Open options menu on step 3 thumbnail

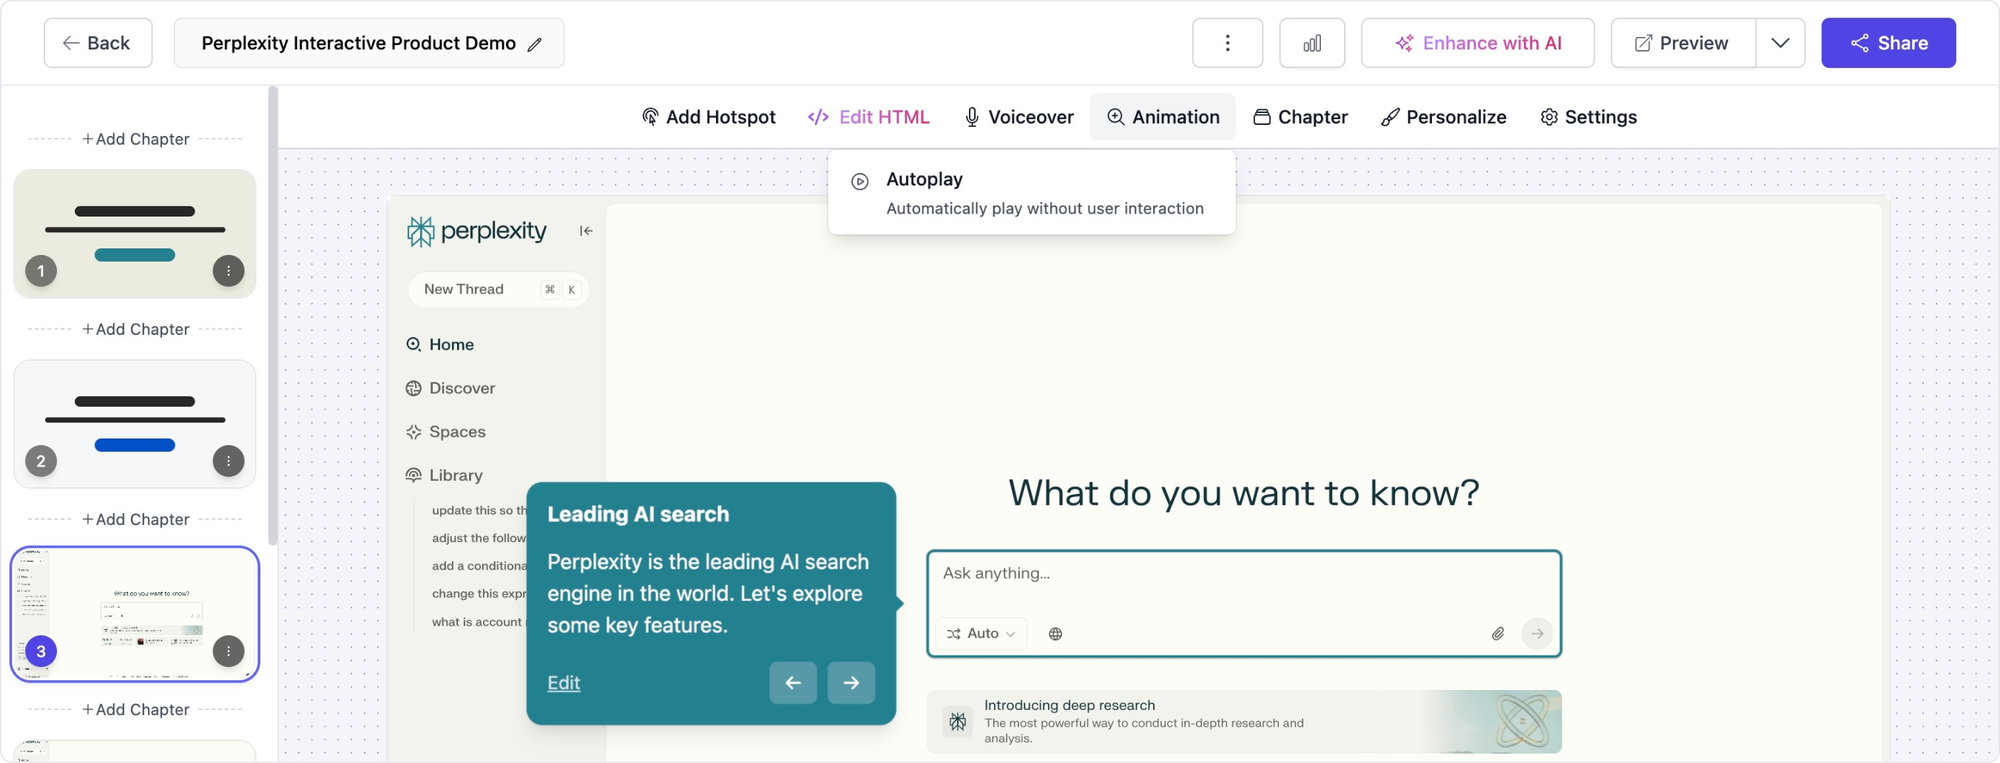coord(228,651)
